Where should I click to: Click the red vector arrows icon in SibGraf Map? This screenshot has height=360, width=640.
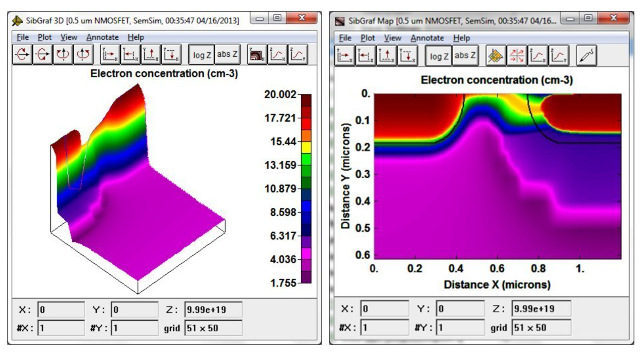click(517, 56)
